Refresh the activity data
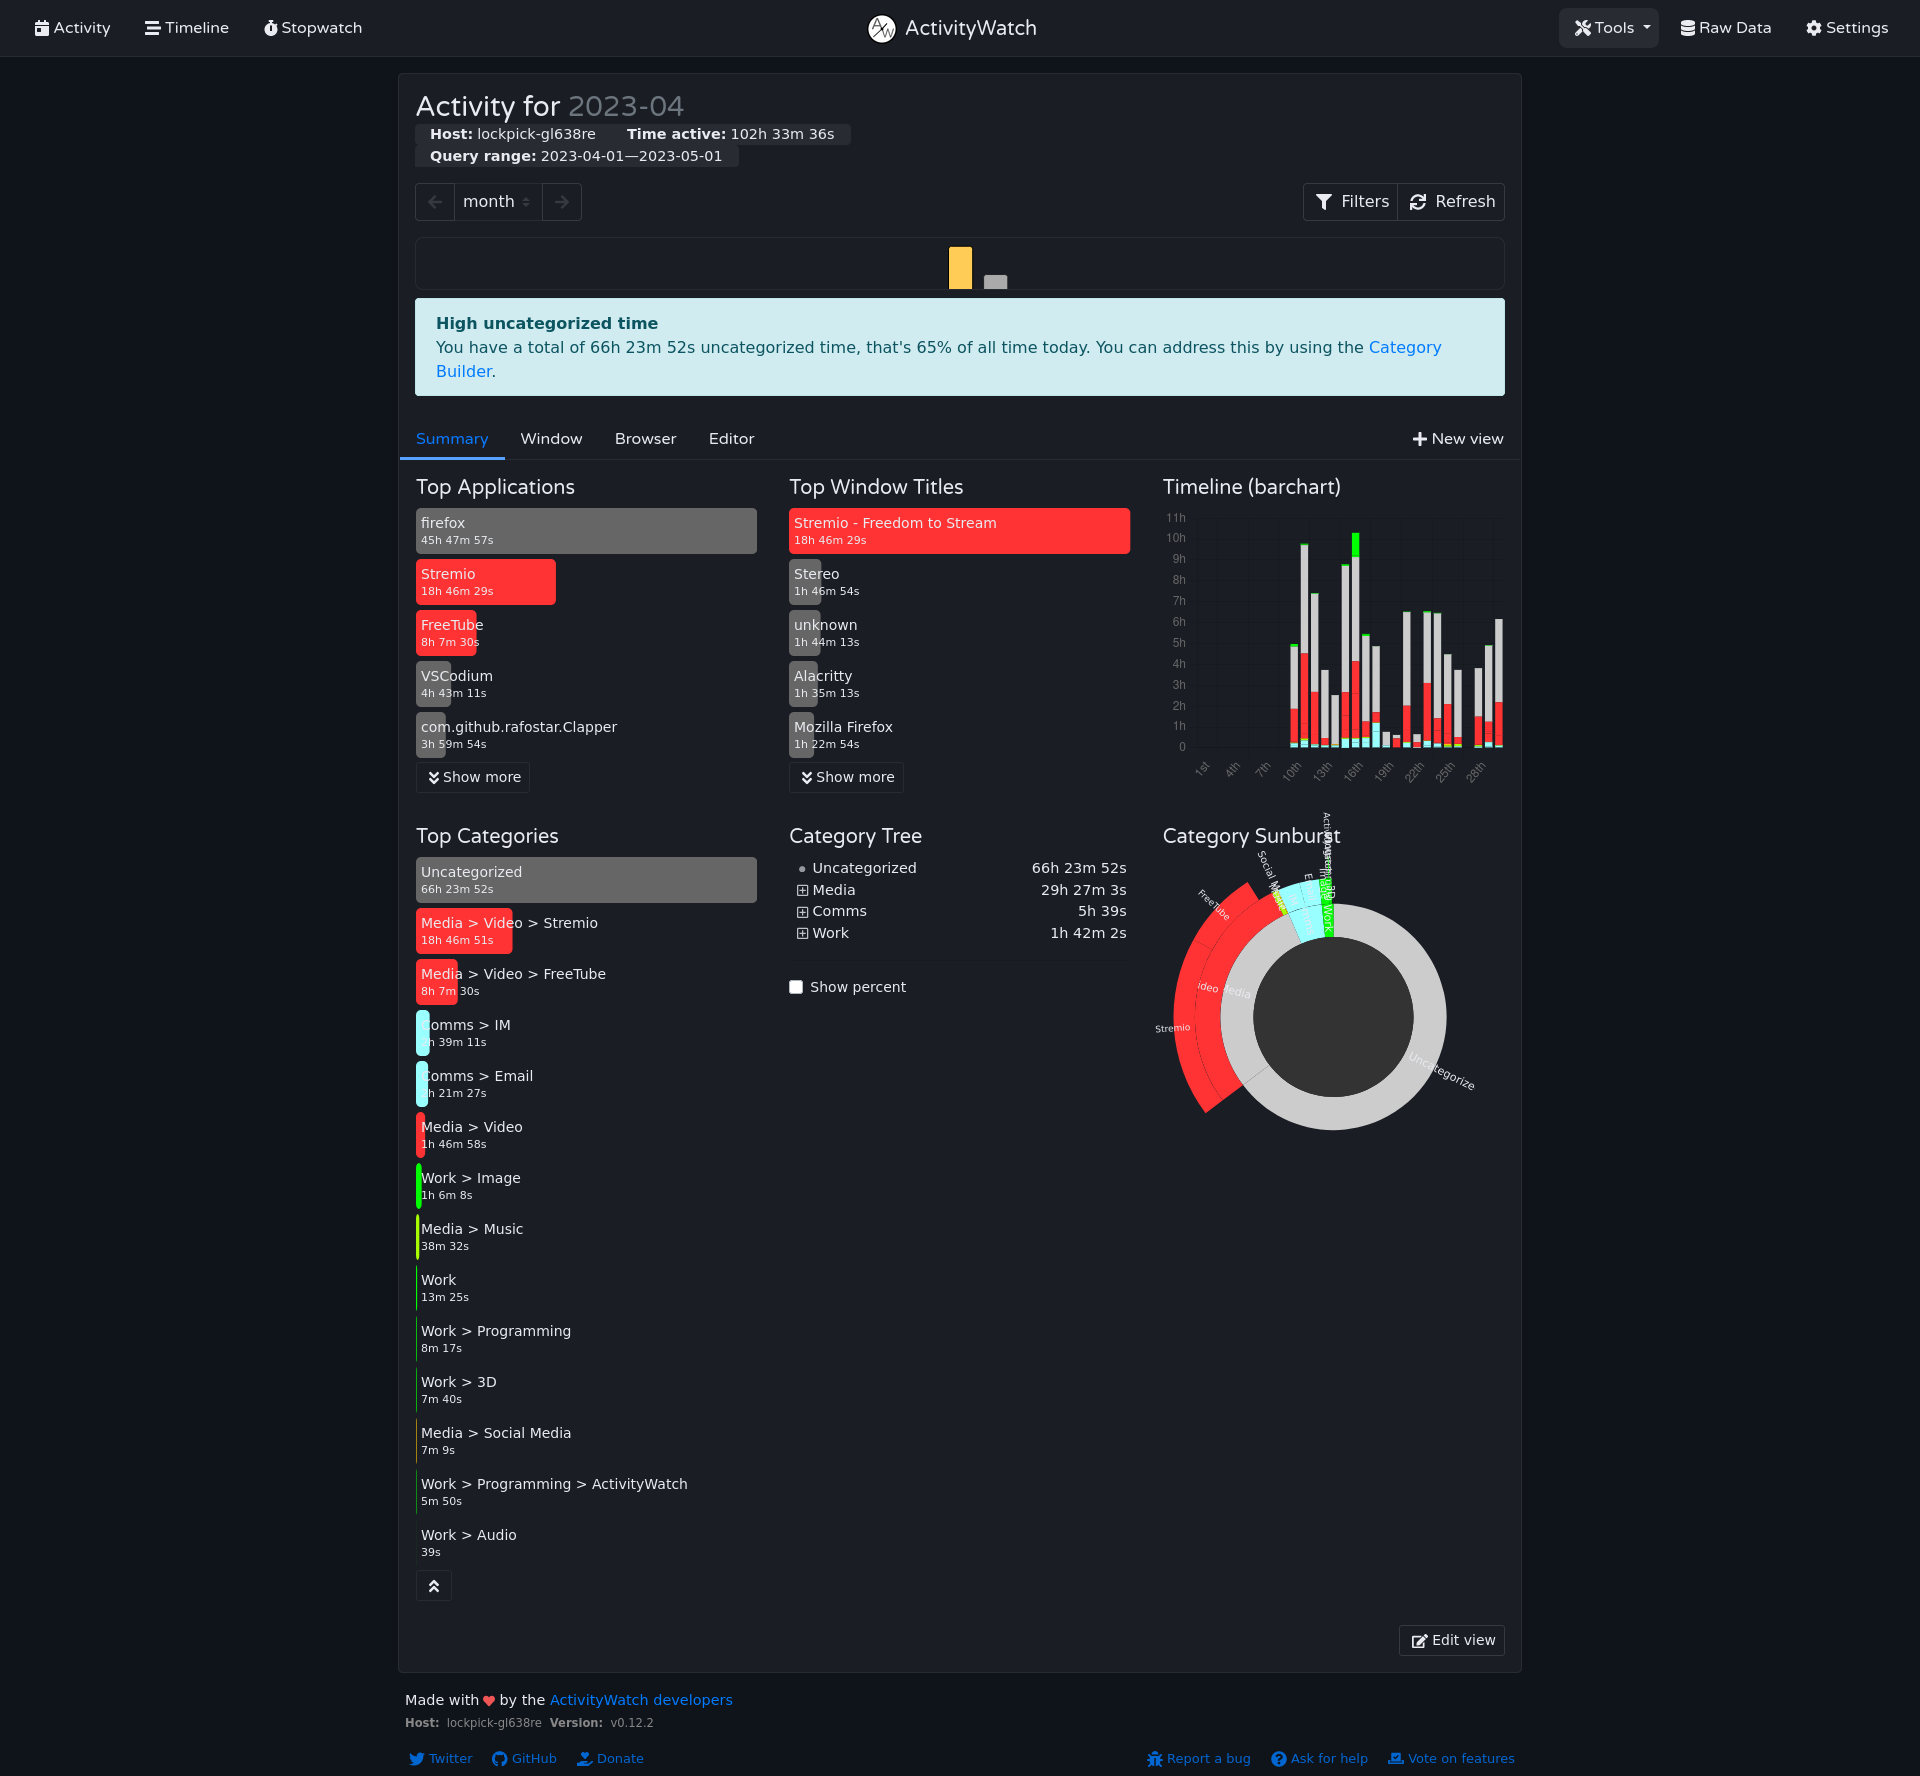Image resolution: width=1920 pixels, height=1776 pixels. pos(1452,202)
